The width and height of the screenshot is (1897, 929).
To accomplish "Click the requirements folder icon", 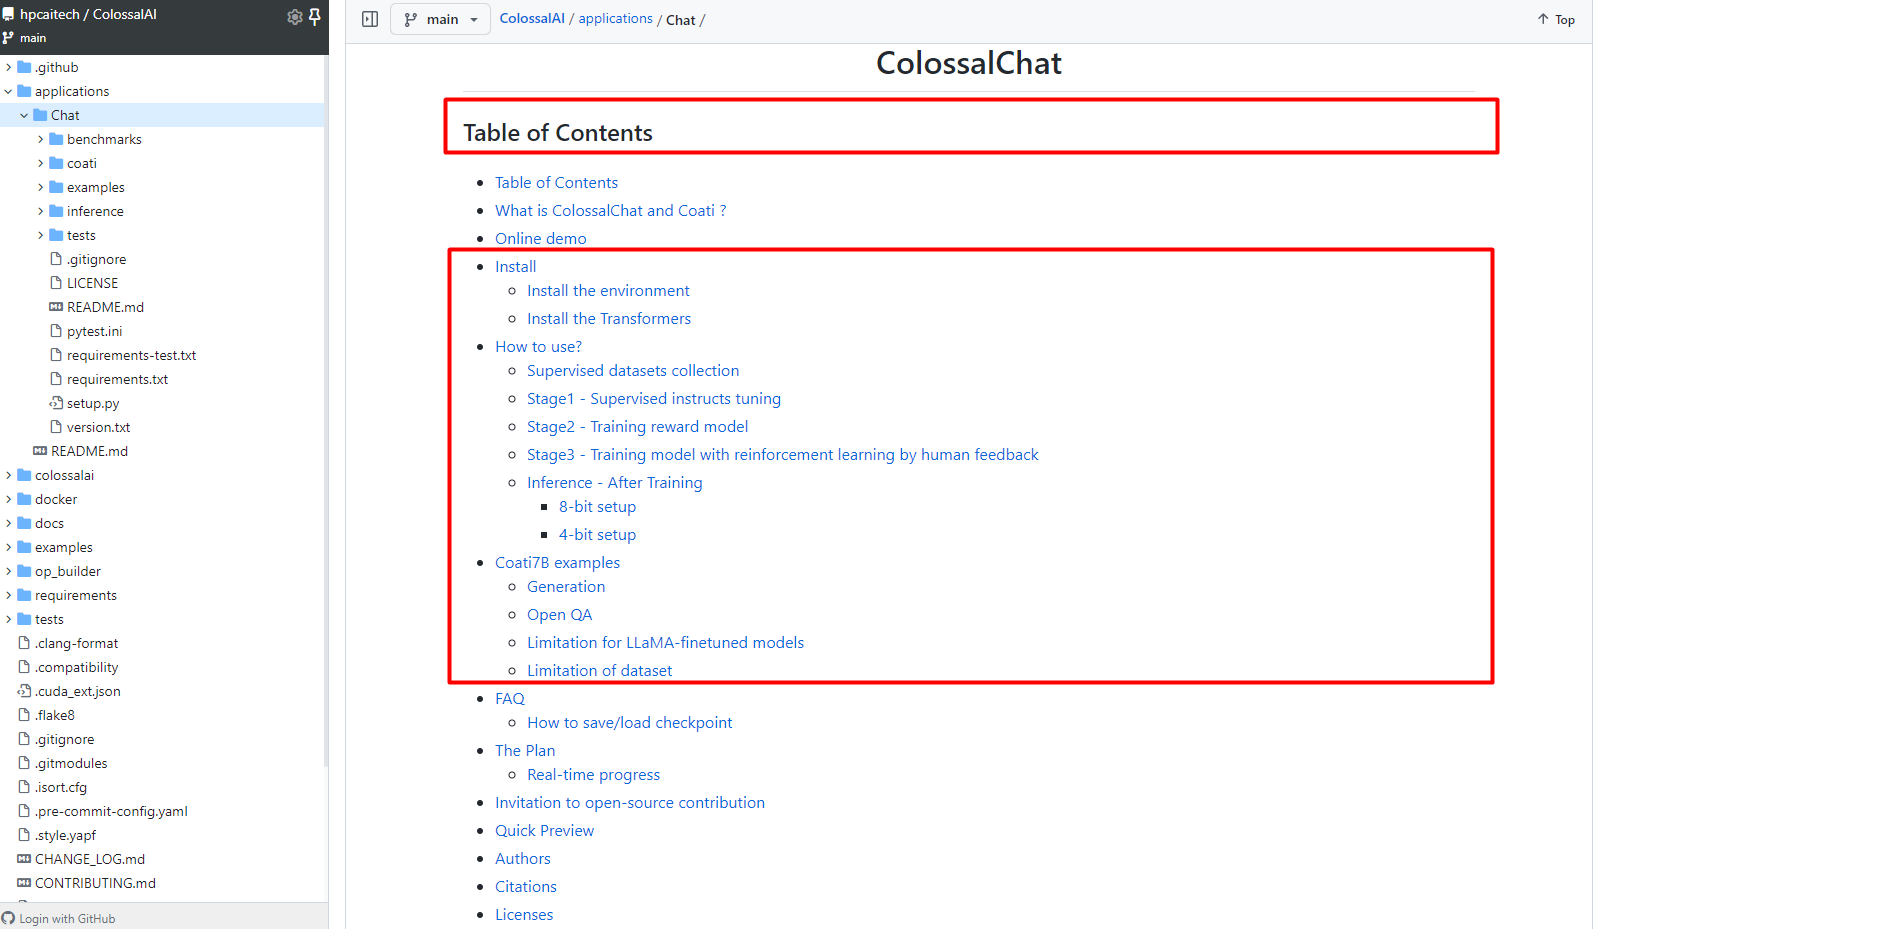I will (24, 595).
